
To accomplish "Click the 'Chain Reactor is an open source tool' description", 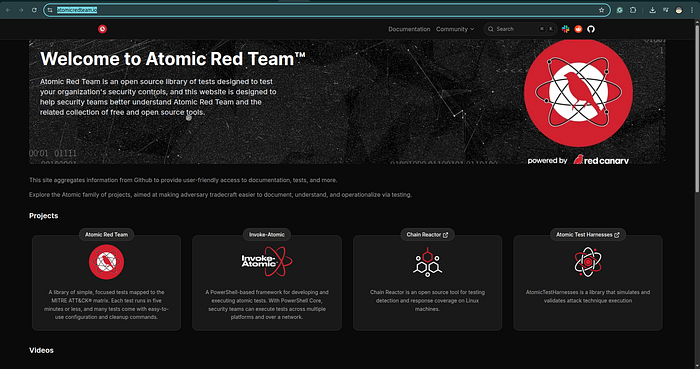I will pos(427,300).
